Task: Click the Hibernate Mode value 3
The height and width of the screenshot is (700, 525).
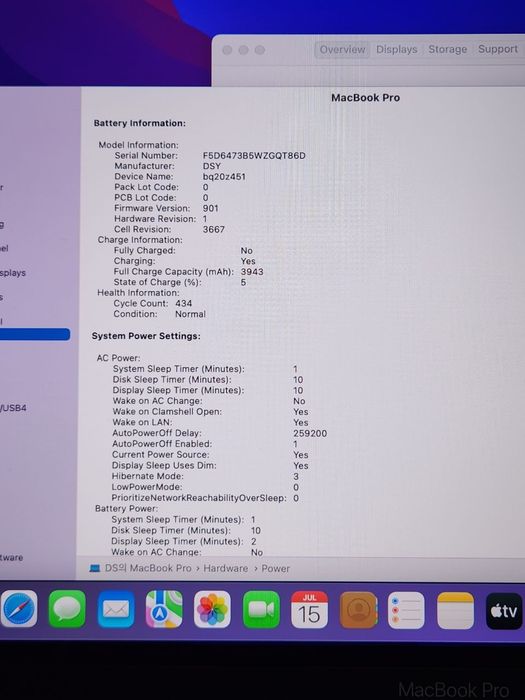Action: [x=296, y=476]
